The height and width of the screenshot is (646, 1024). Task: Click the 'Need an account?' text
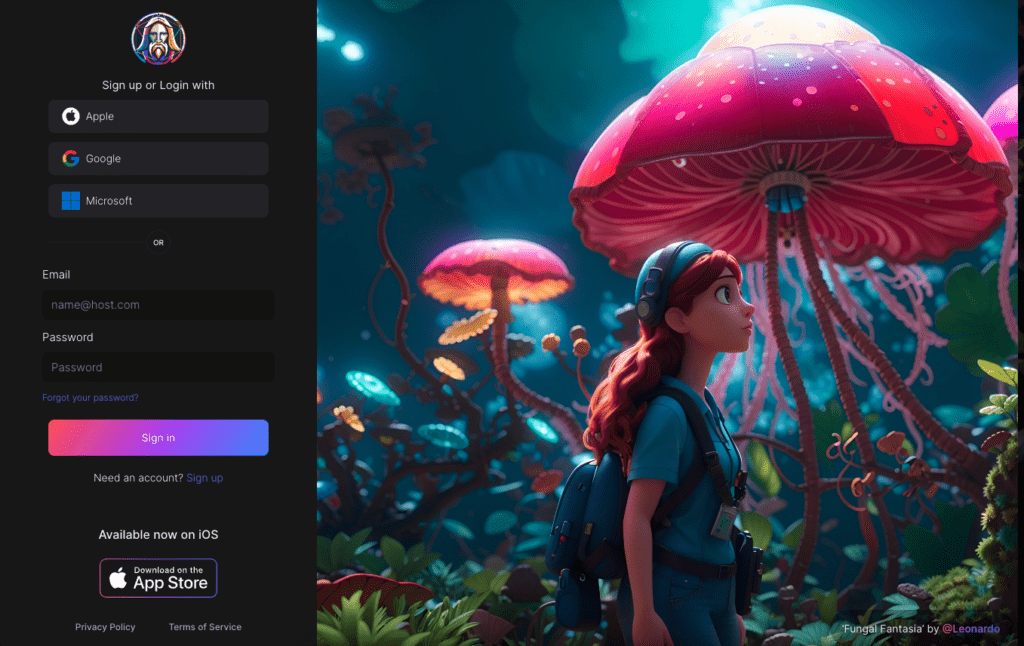coord(138,478)
